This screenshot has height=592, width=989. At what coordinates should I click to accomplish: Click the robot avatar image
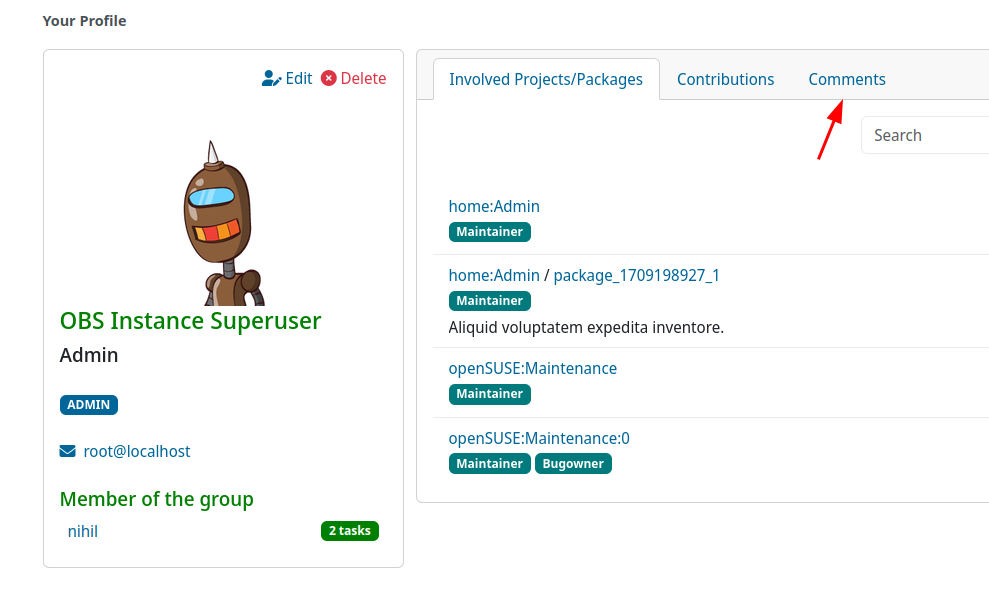tap(222, 220)
